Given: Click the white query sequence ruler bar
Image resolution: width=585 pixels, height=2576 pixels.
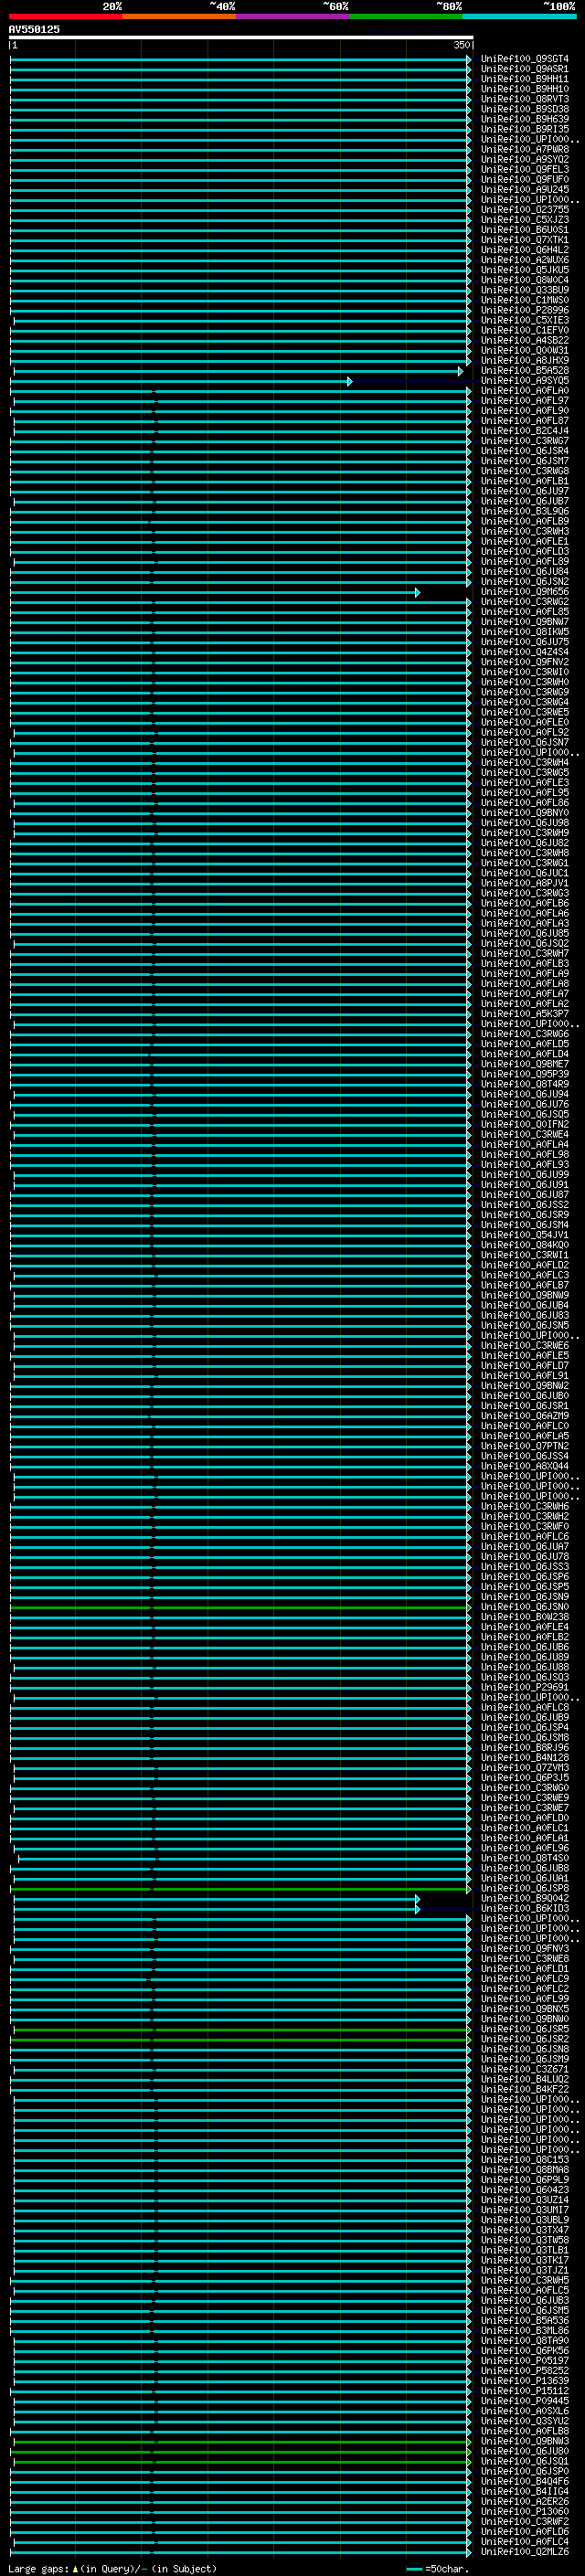Looking at the screenshot, I should tap(241, 38).
